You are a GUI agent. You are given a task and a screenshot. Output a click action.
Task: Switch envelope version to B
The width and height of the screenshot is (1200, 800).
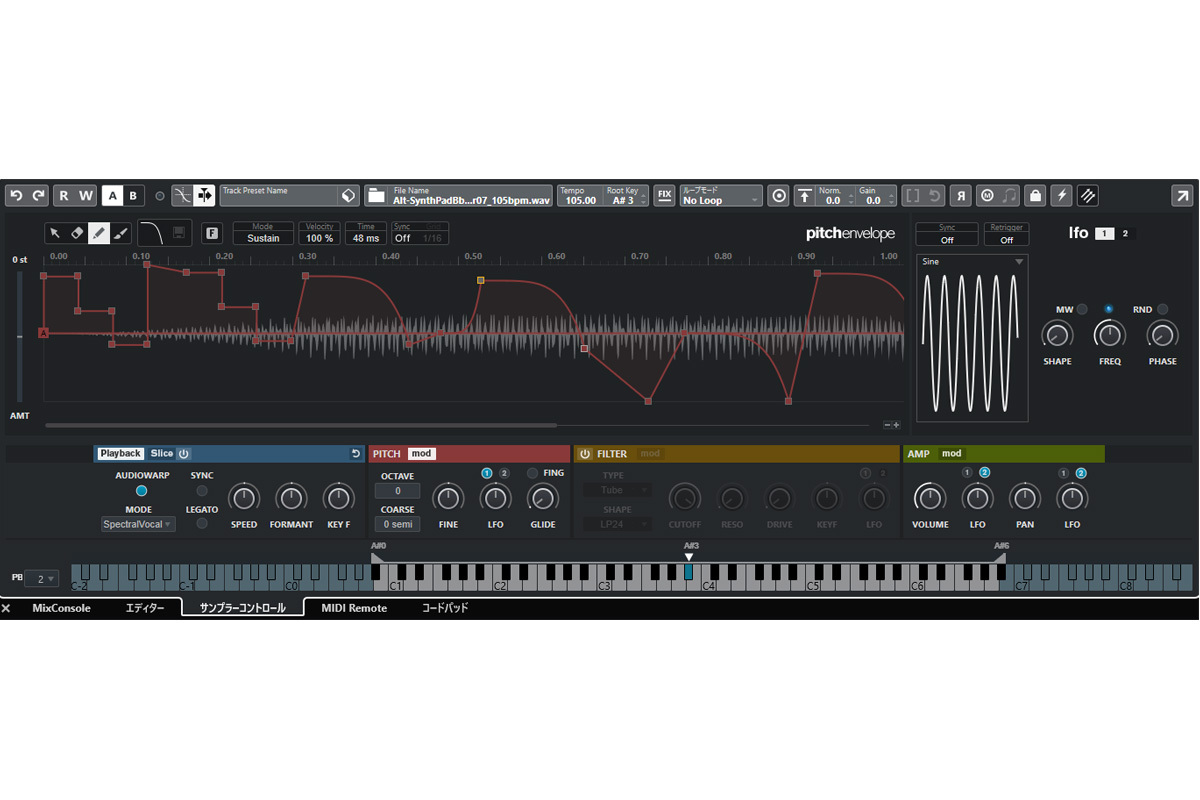coord(131,195)
